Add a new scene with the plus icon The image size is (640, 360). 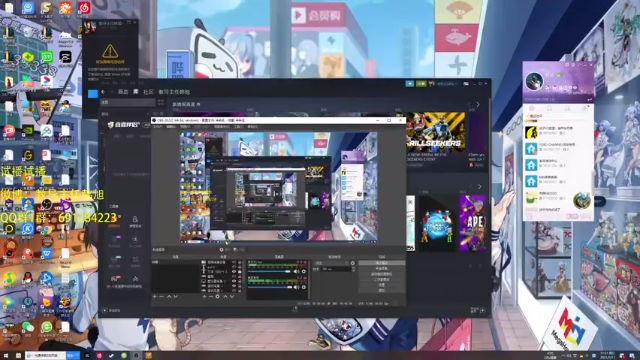[155, 297]
